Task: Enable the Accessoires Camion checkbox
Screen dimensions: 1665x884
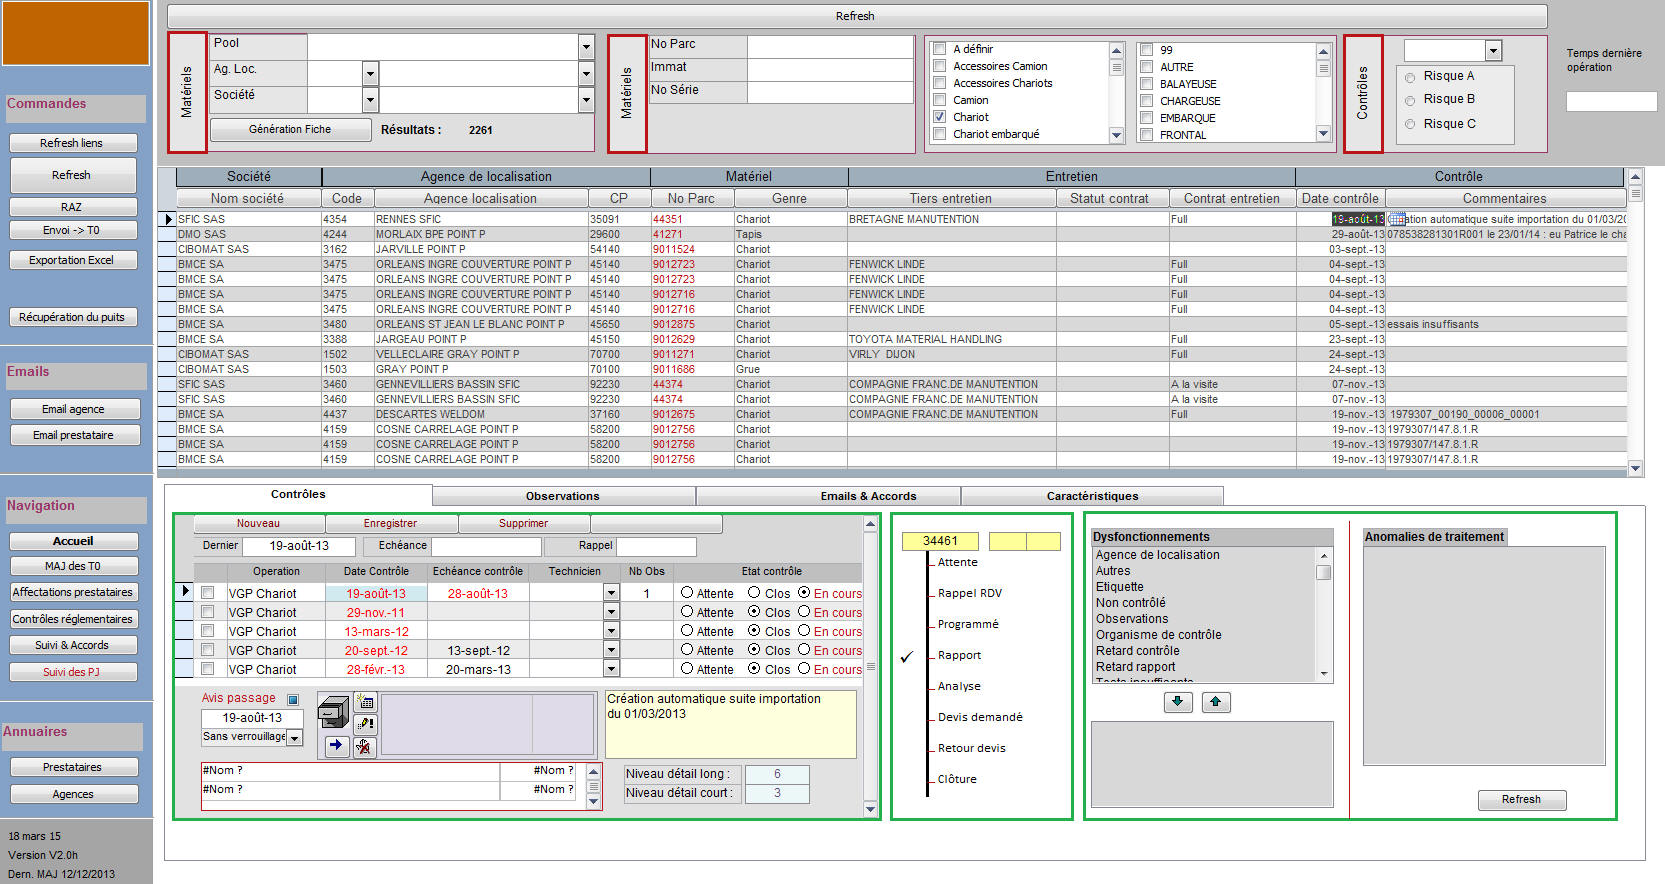Action: click(x=940, y=66)
